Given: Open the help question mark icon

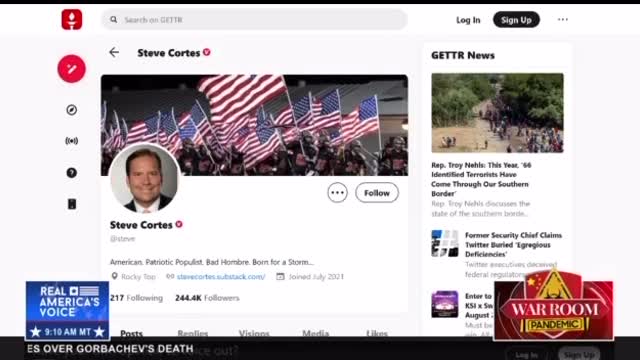Looking at the screenshot, I should pyautogui.click(x=71, y=173).
